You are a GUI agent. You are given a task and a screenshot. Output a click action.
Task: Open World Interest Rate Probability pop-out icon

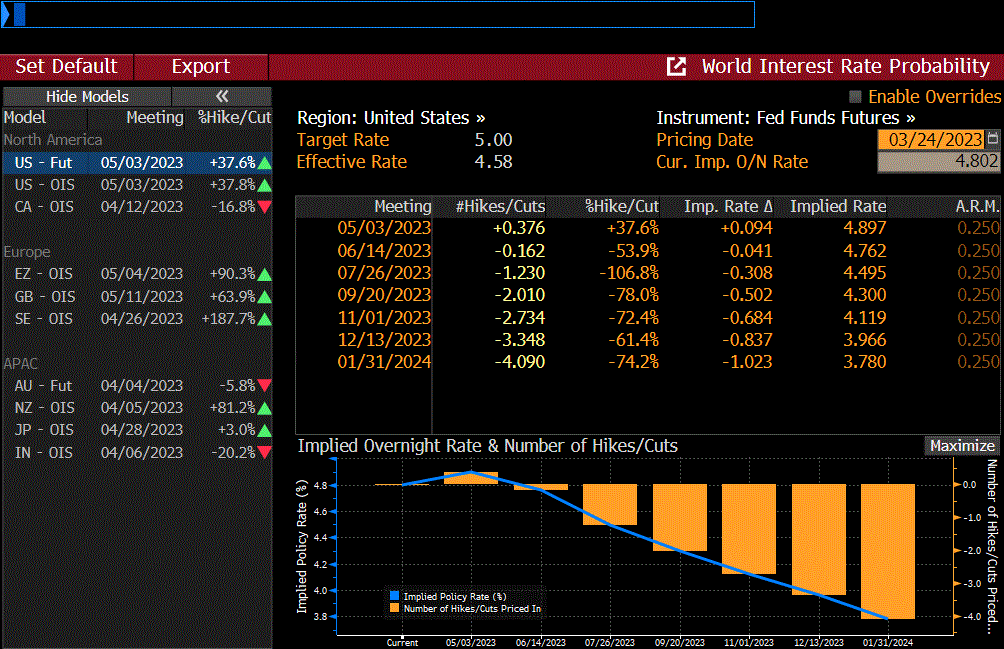[676, 67]
